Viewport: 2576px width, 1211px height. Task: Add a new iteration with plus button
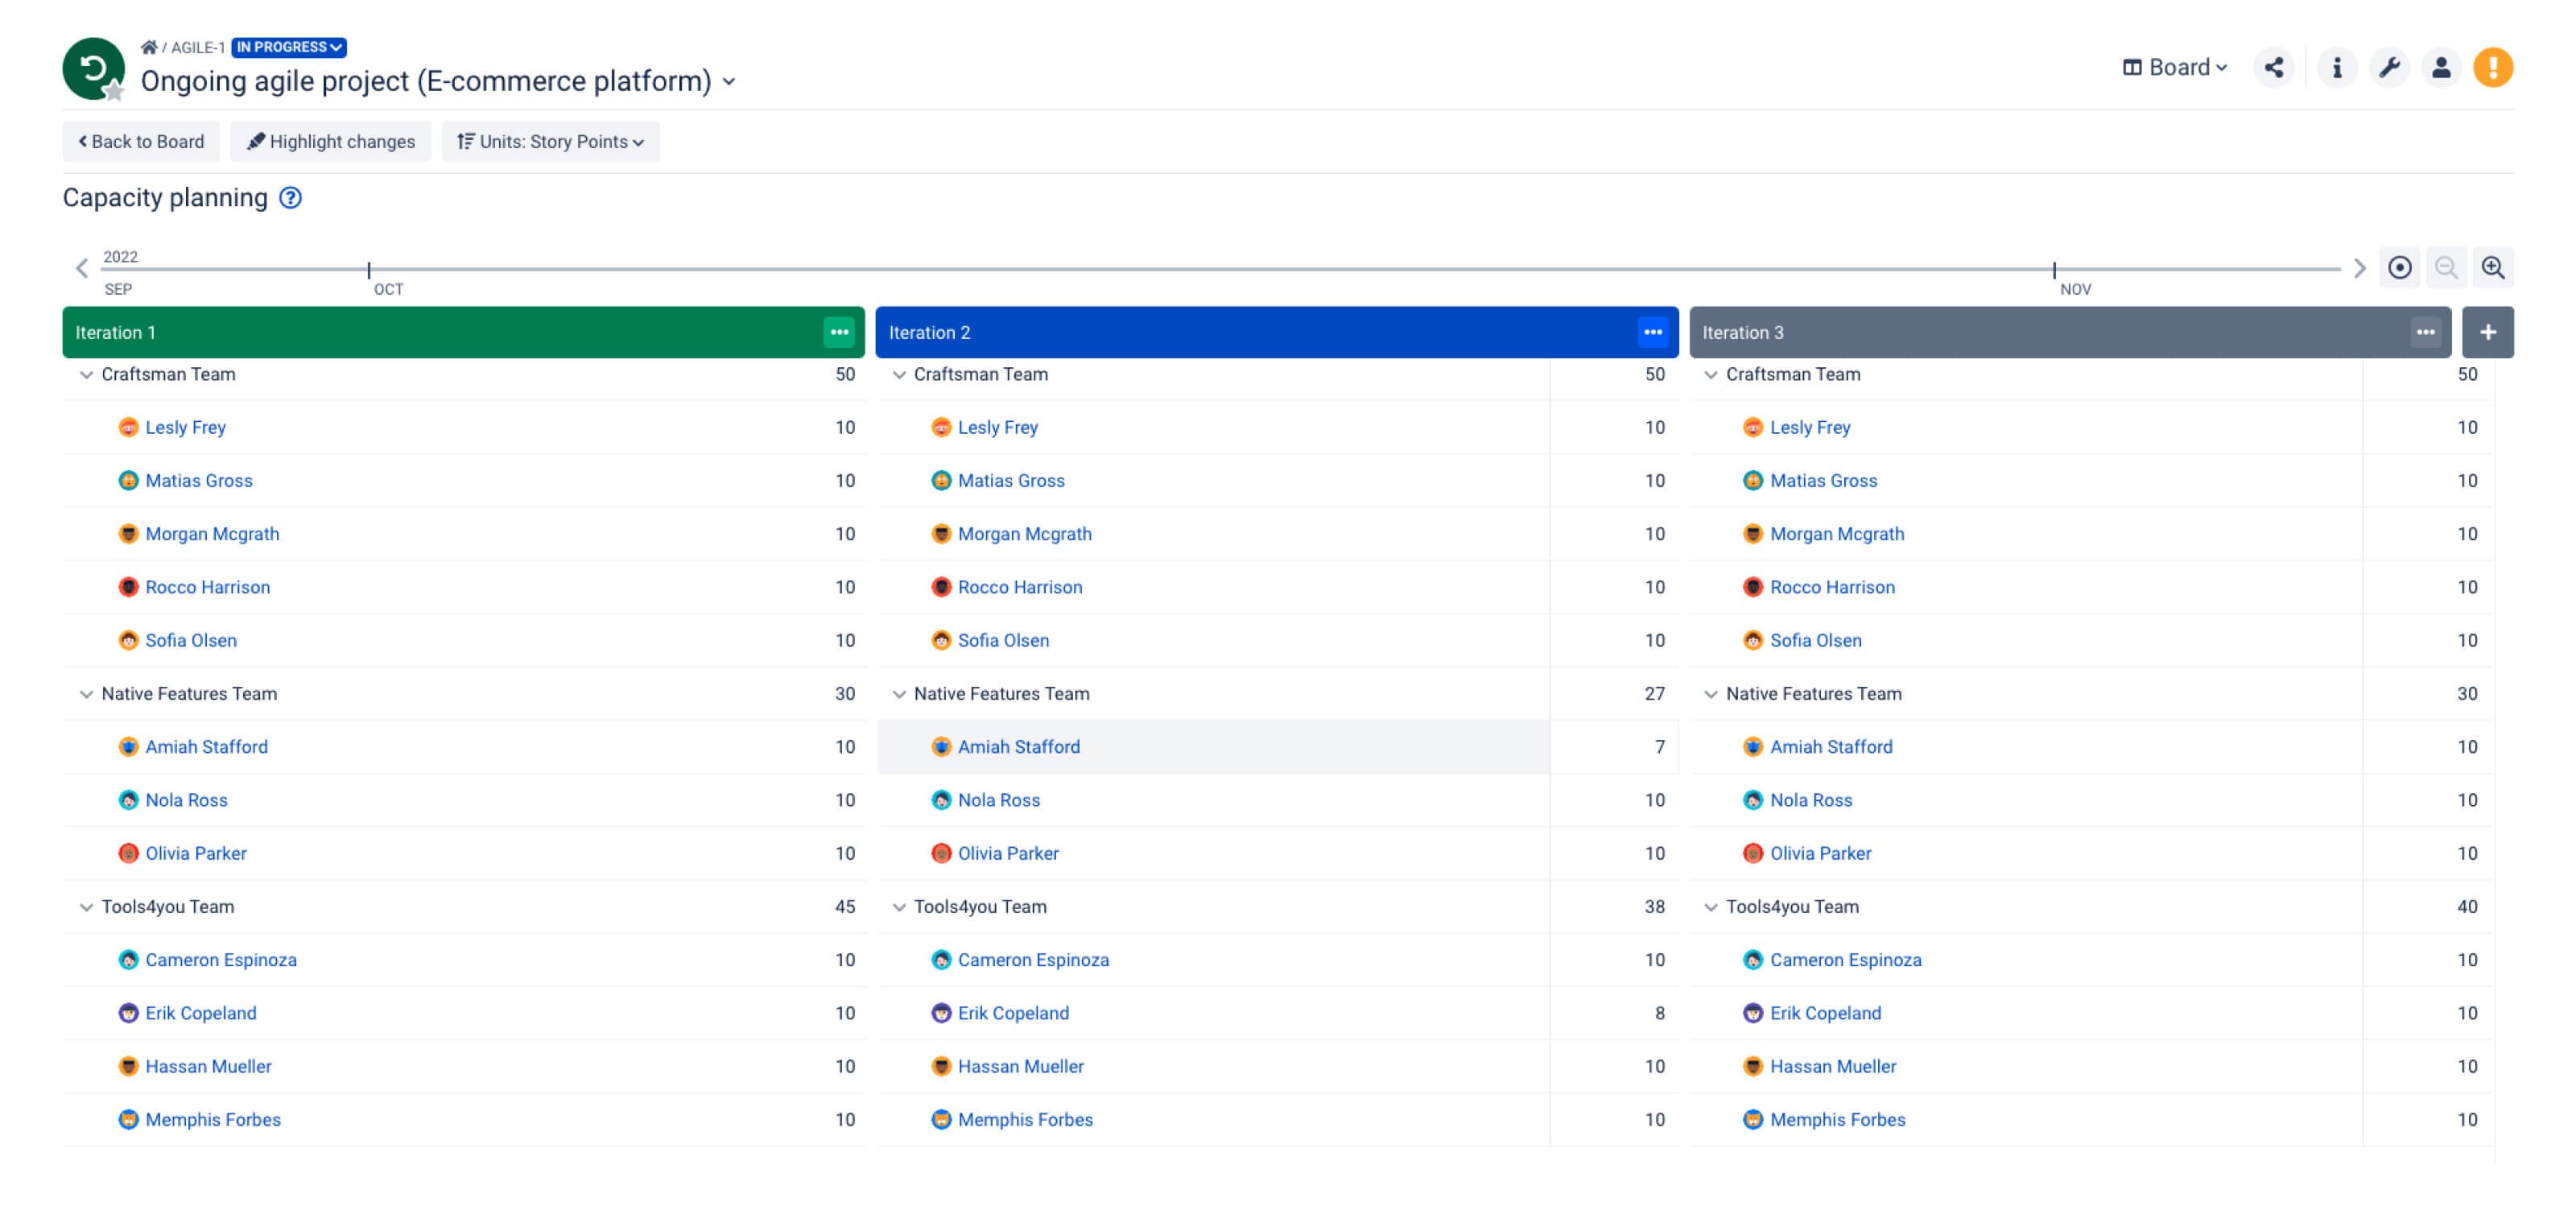pyautogui.click(x=2488, y=332)
